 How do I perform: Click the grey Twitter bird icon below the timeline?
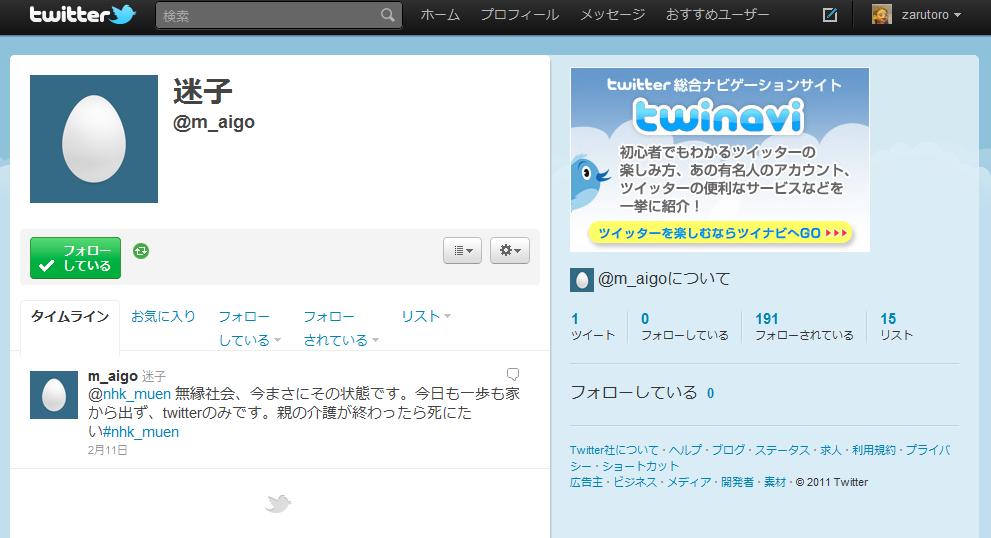pyautogui.click(x=278, y=504)
